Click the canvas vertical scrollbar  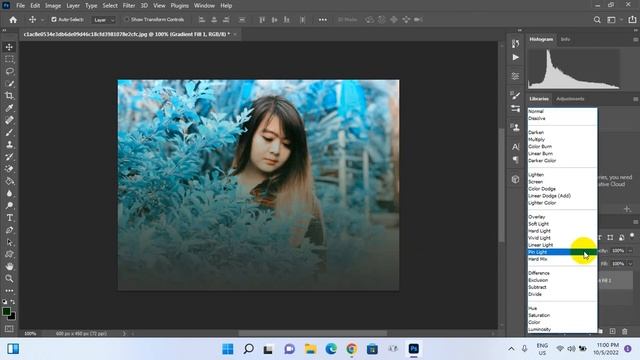pyautogui.click(x=501, y=186)
